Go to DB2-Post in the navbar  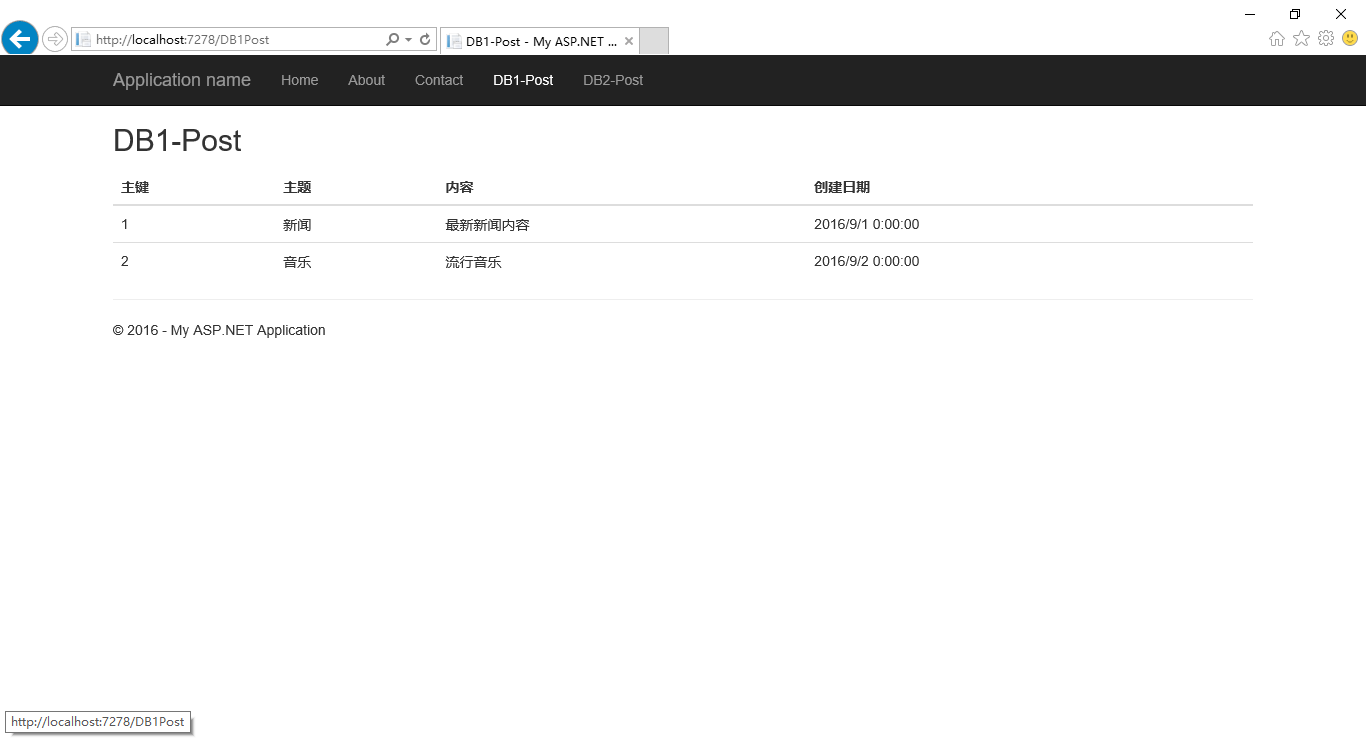[613, 80]
